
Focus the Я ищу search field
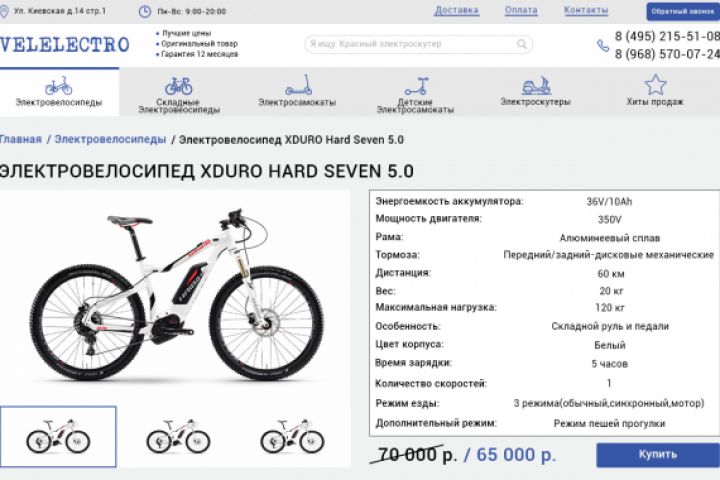pyautogui.click(x=418, y=44)
